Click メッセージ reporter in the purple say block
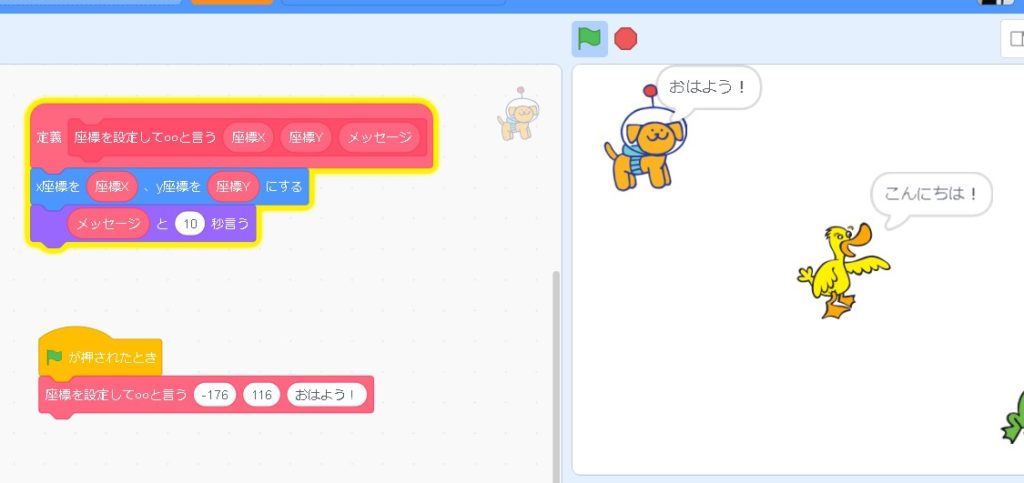Viewport: 1024px width, 483px height. click(x=108, y=224)
